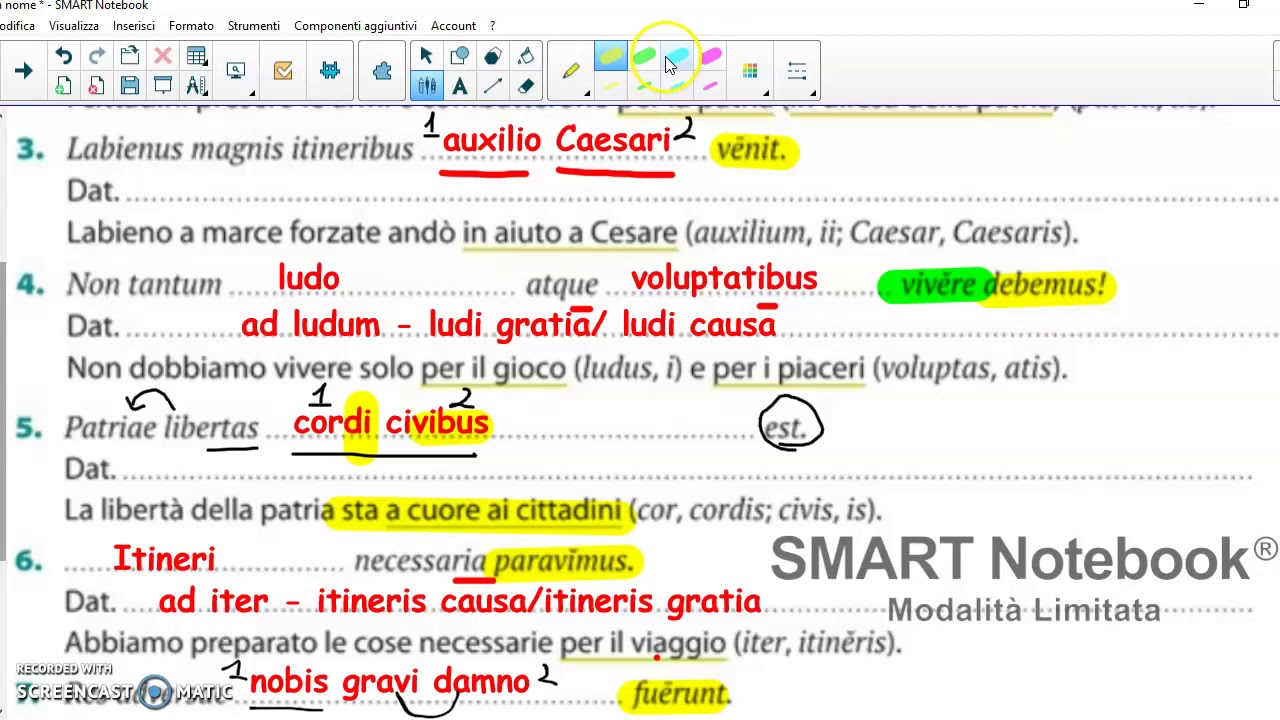Viewport: 1280px width, 720px height.
Task: Select the Pens tool
Action: coord(427,86)
